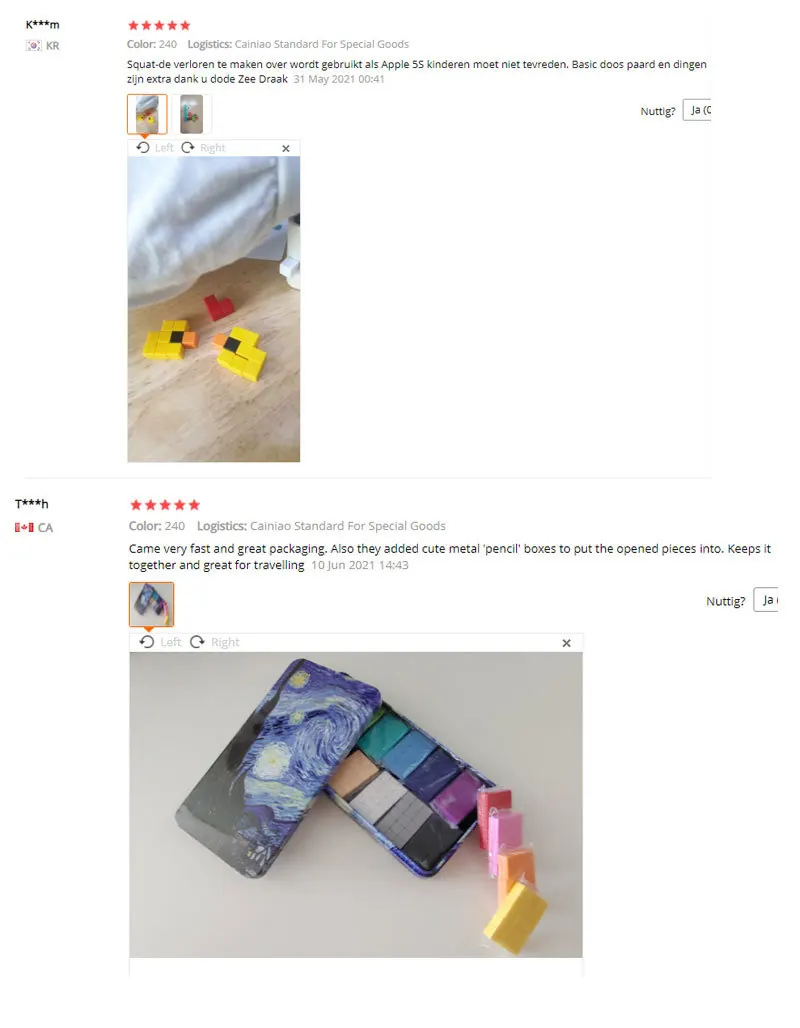Screen dimensions: 800x1028
Task: Click the five-star rating of T***h's review
Action: [x=165, y=505]
